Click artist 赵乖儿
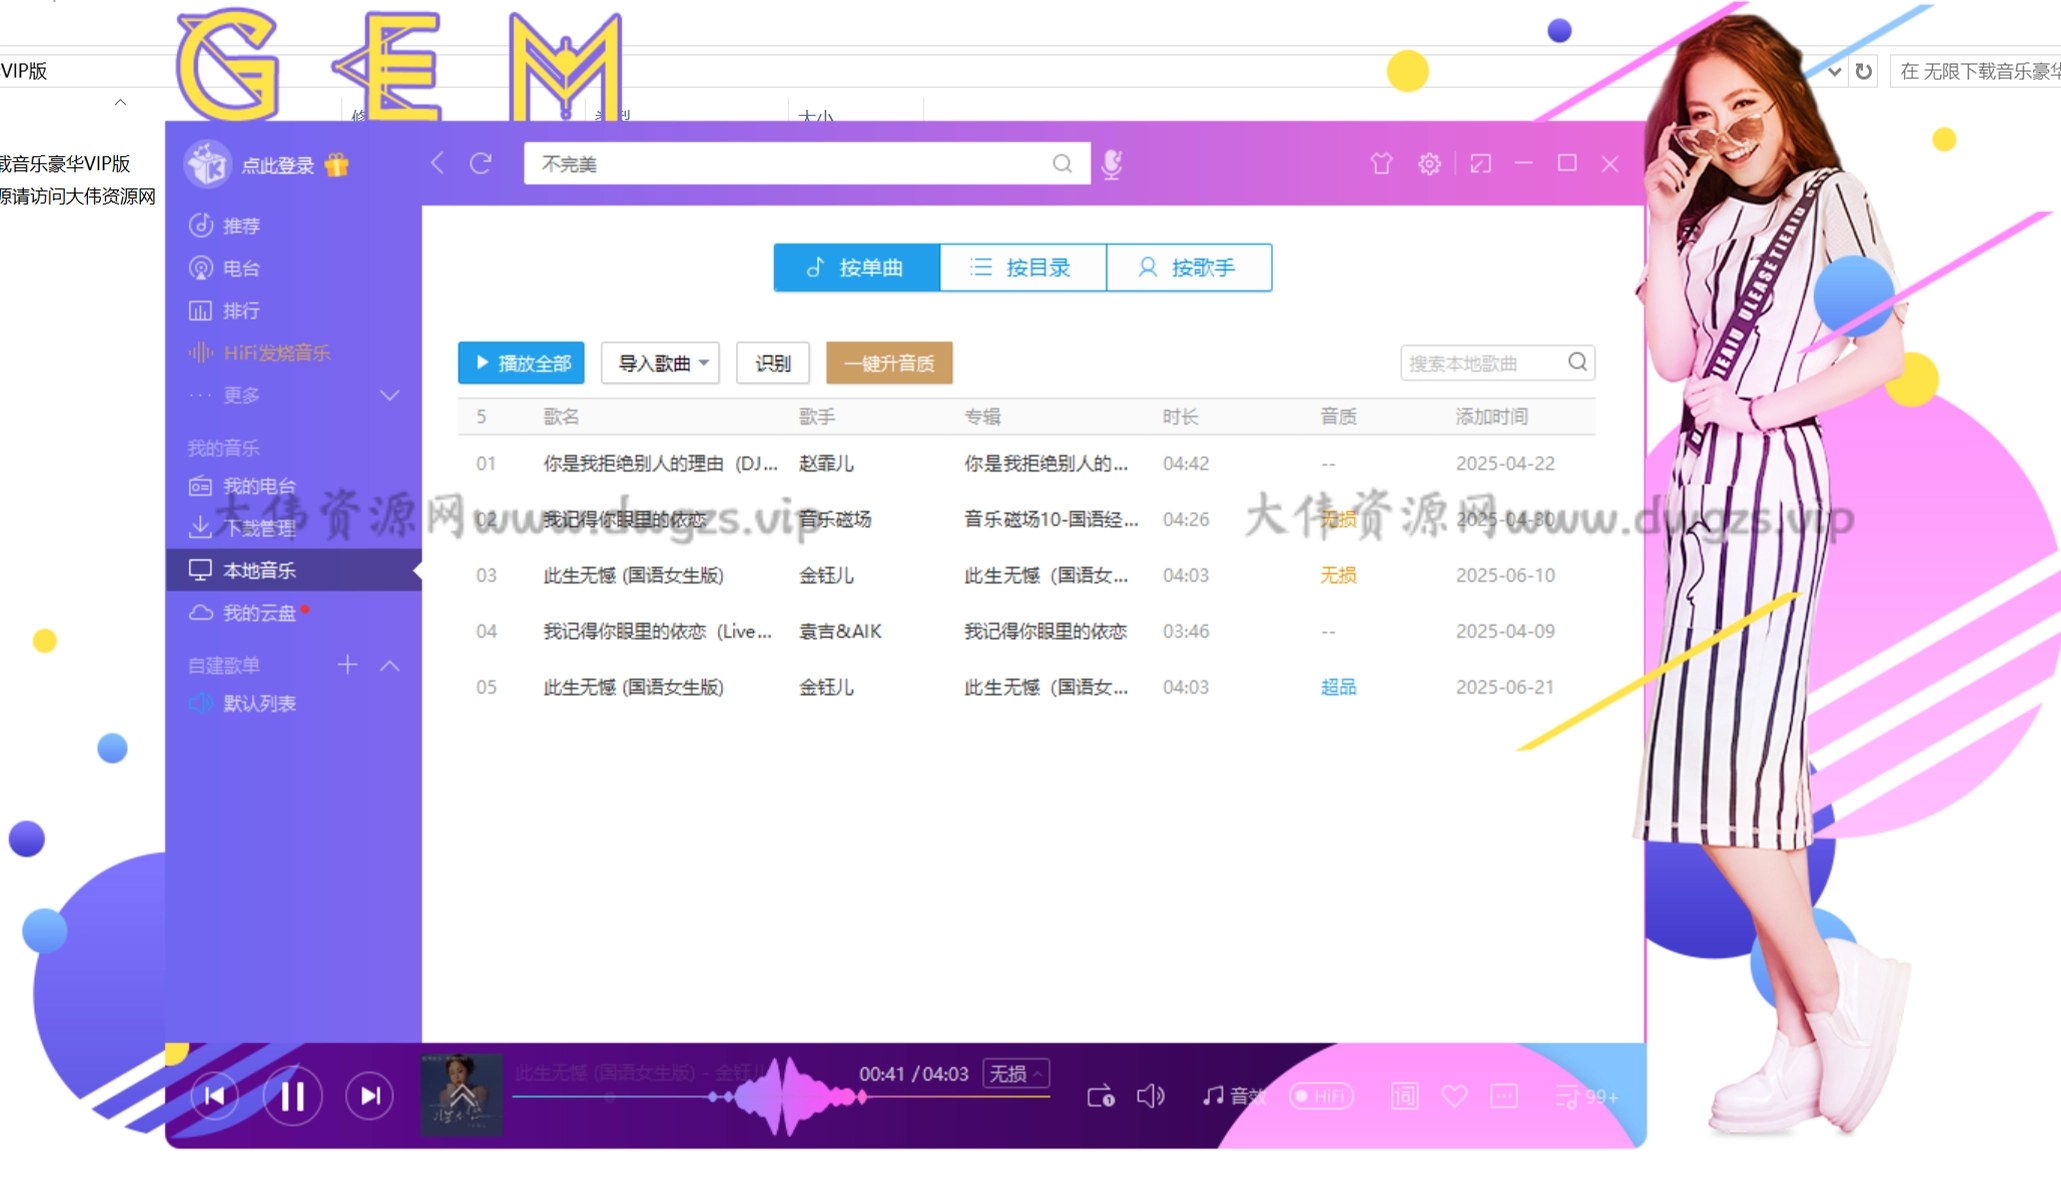Screen dimensions: 2061x1182 coord(826,463)
